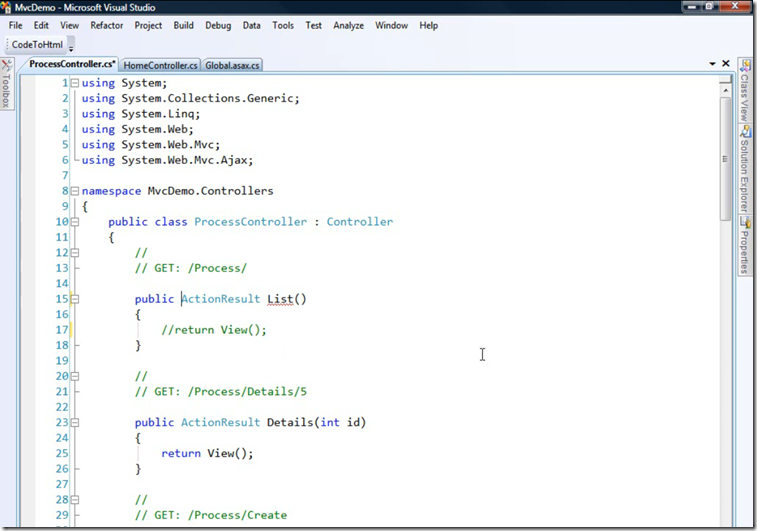
Task: Click 'using System.Collections.Generic;' line
Action: pyautogui.click(x=191, y=98)
